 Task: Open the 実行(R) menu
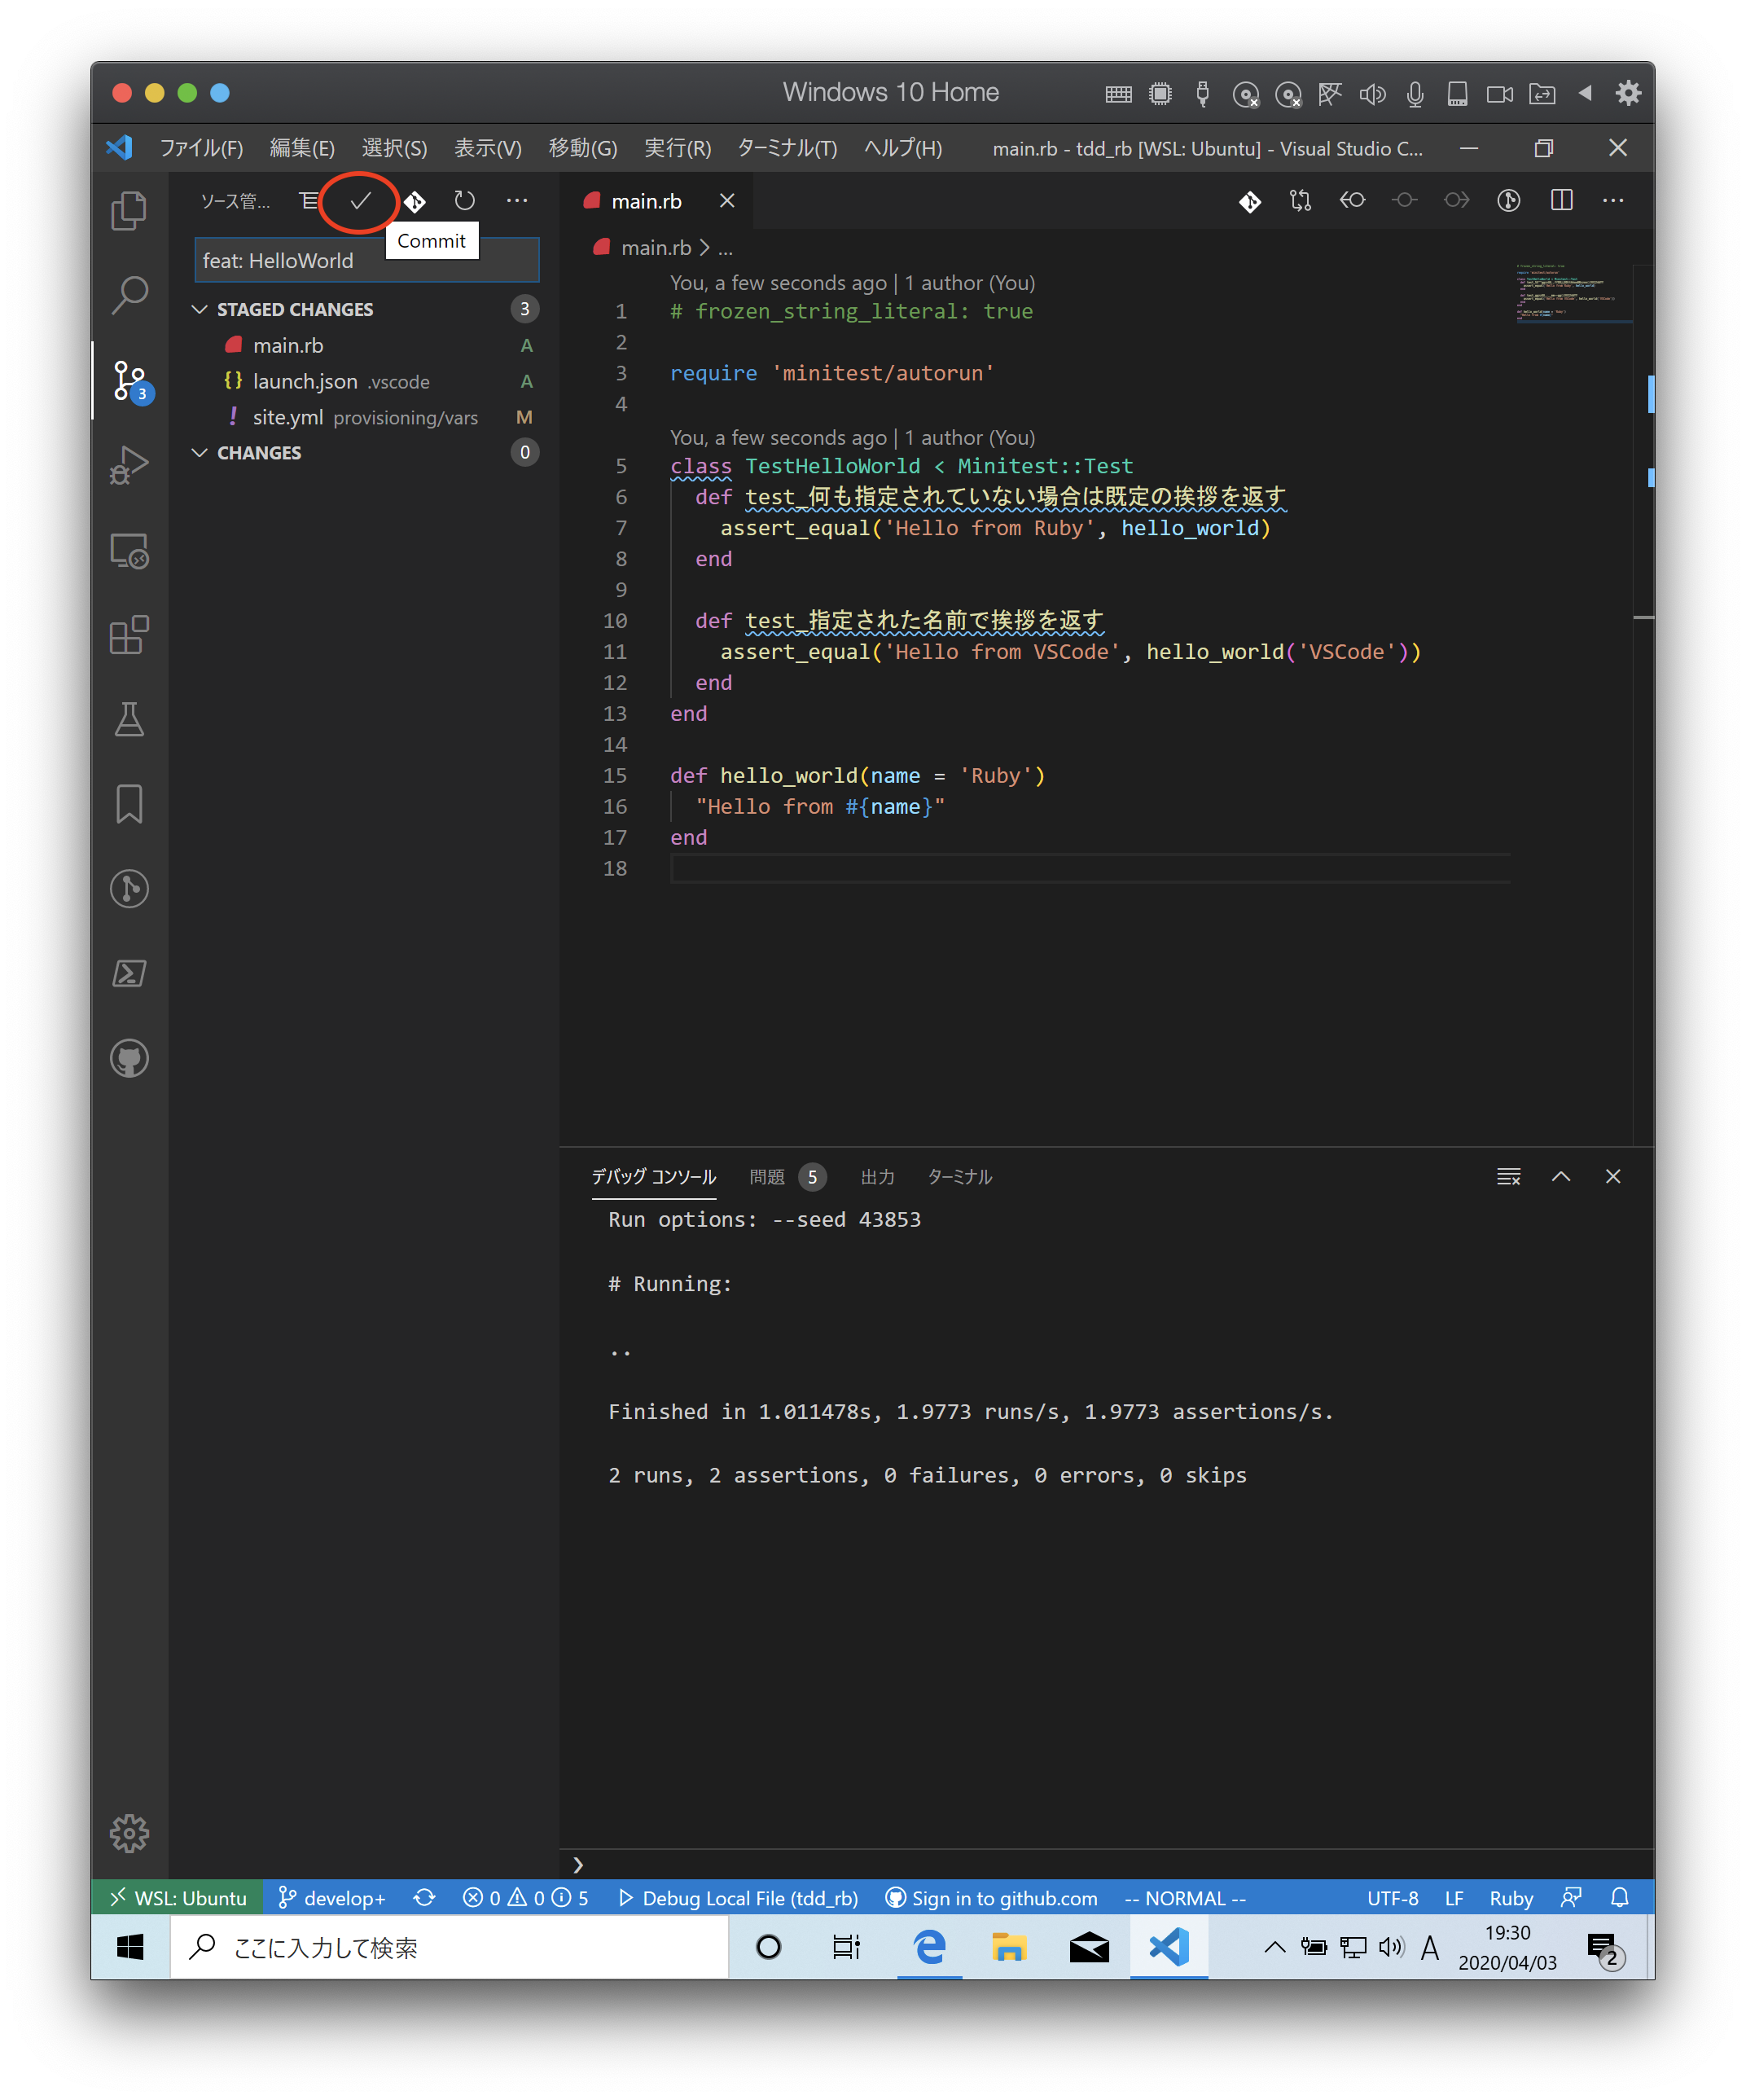coord(678,148)
